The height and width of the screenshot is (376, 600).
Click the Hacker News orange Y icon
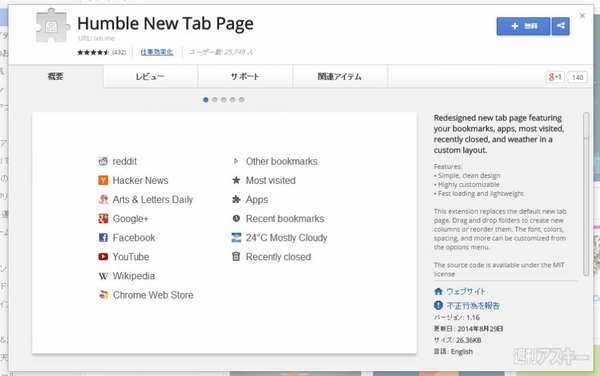coord(103,180)
